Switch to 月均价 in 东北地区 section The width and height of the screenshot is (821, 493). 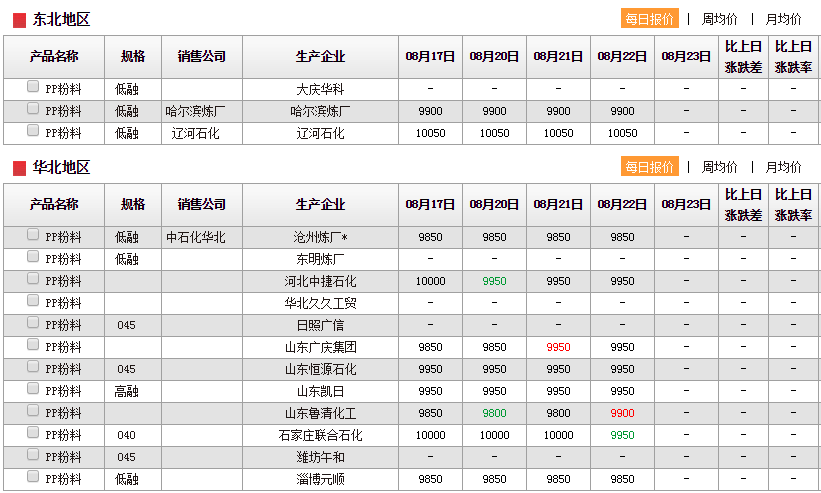click(x=783, y=19)
